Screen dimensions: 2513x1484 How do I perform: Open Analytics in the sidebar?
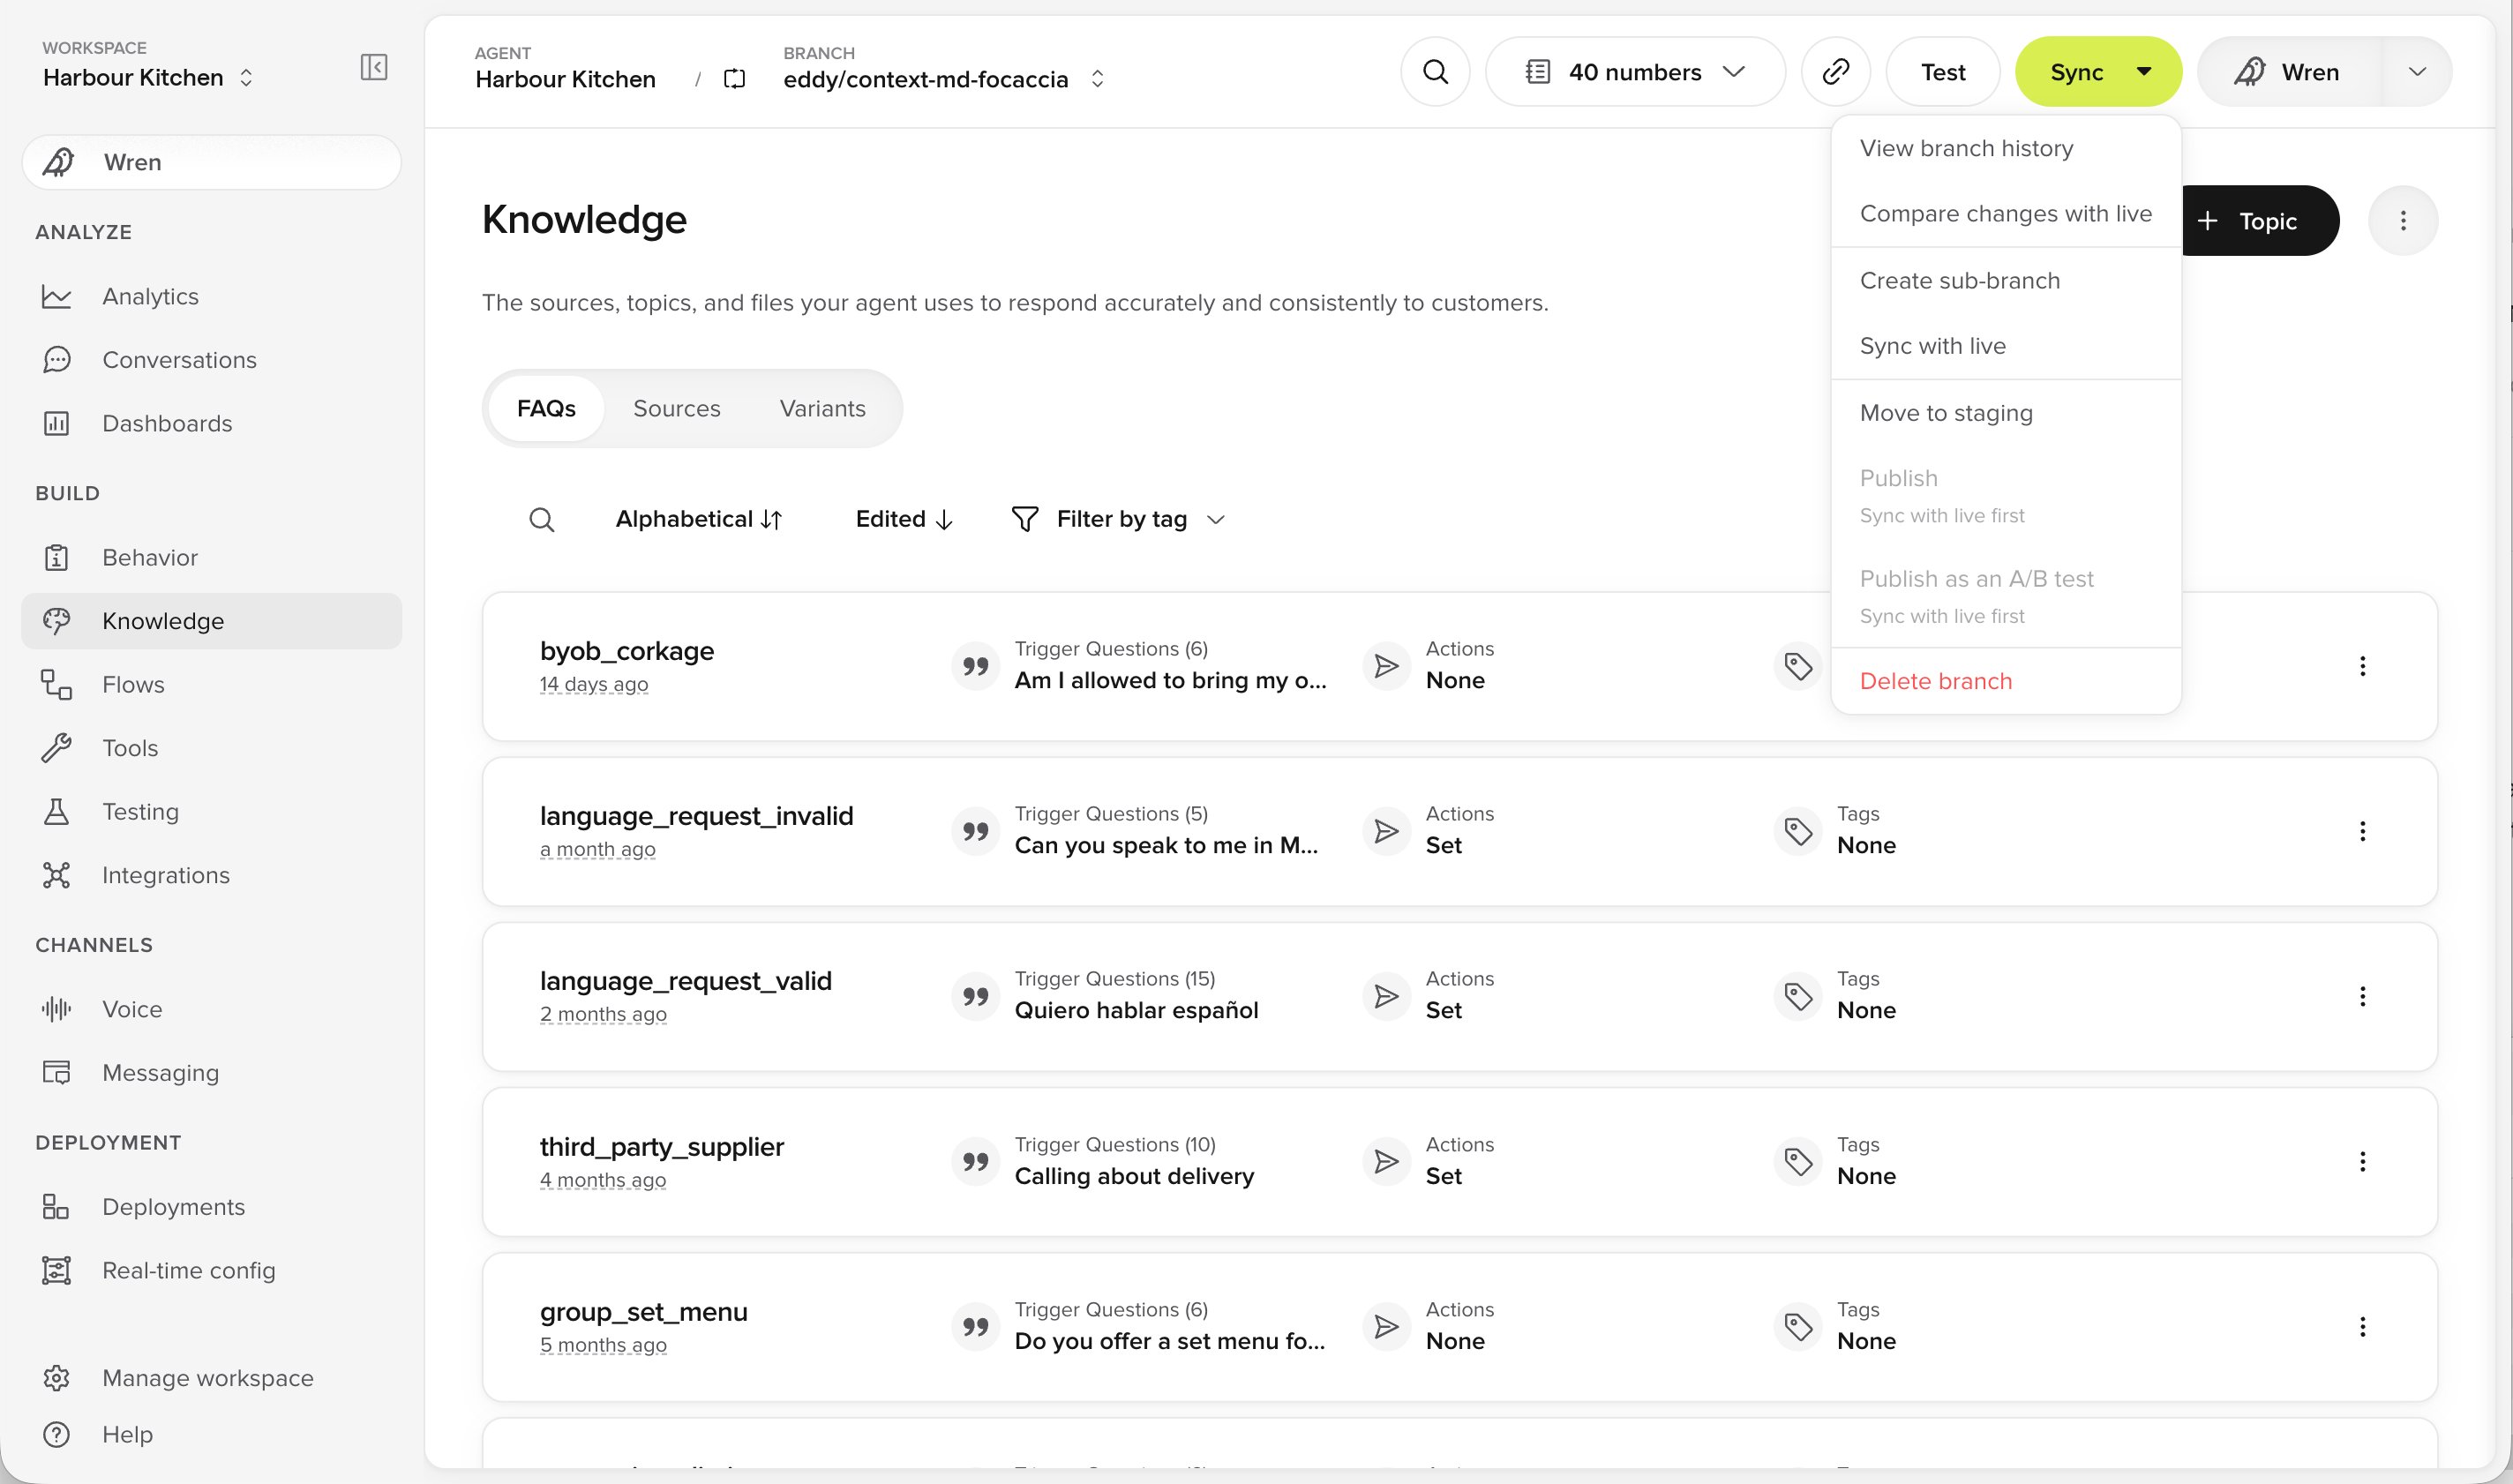(x=211, y=296)
